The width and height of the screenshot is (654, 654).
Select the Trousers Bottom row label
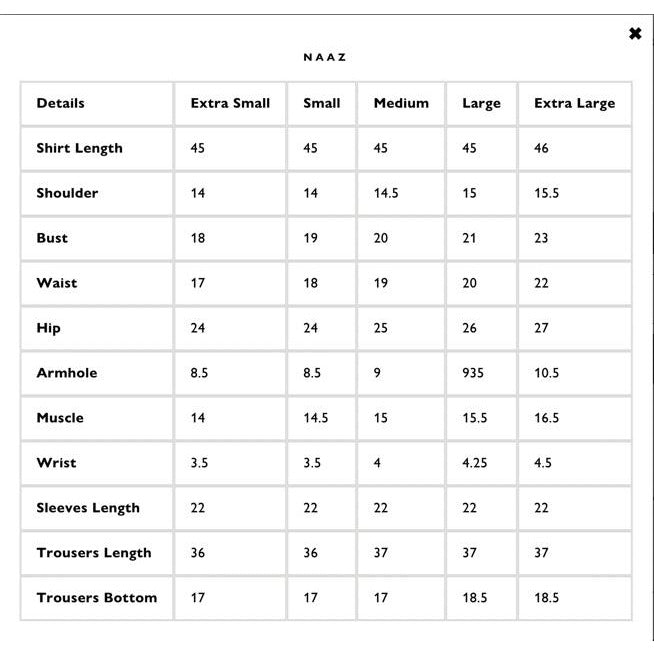point(97,598)
